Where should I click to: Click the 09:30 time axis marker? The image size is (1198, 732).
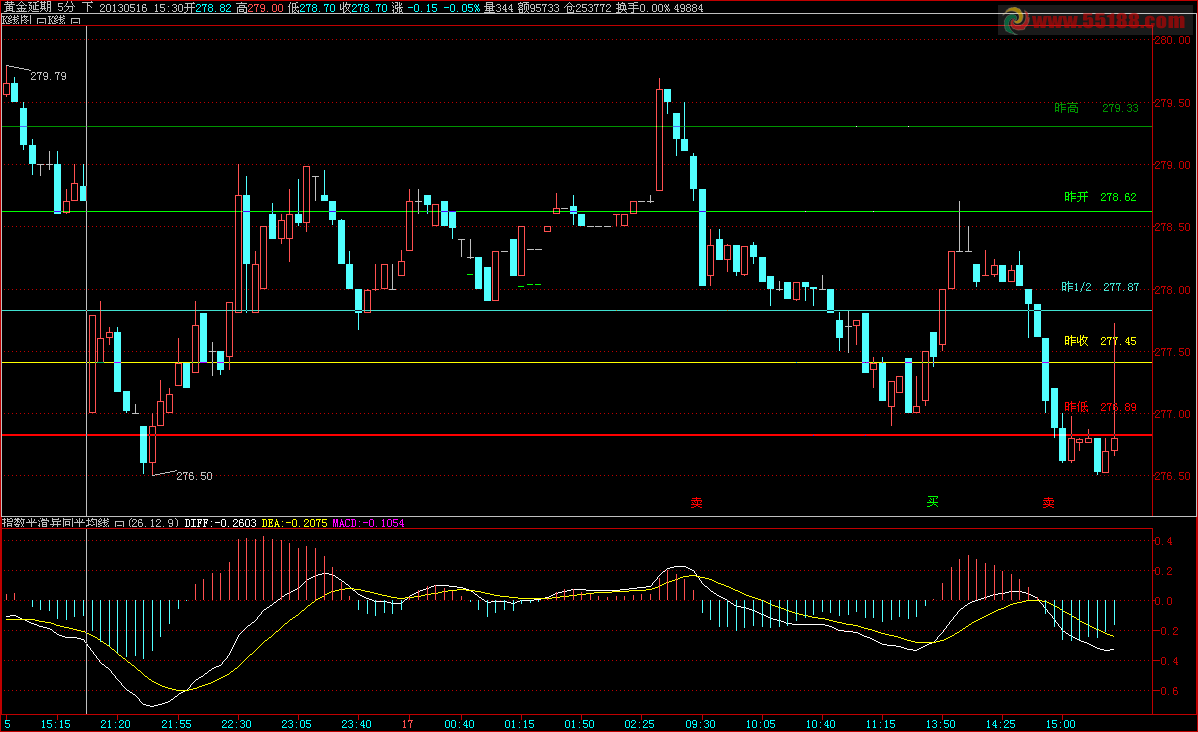[x=700, y=723]
